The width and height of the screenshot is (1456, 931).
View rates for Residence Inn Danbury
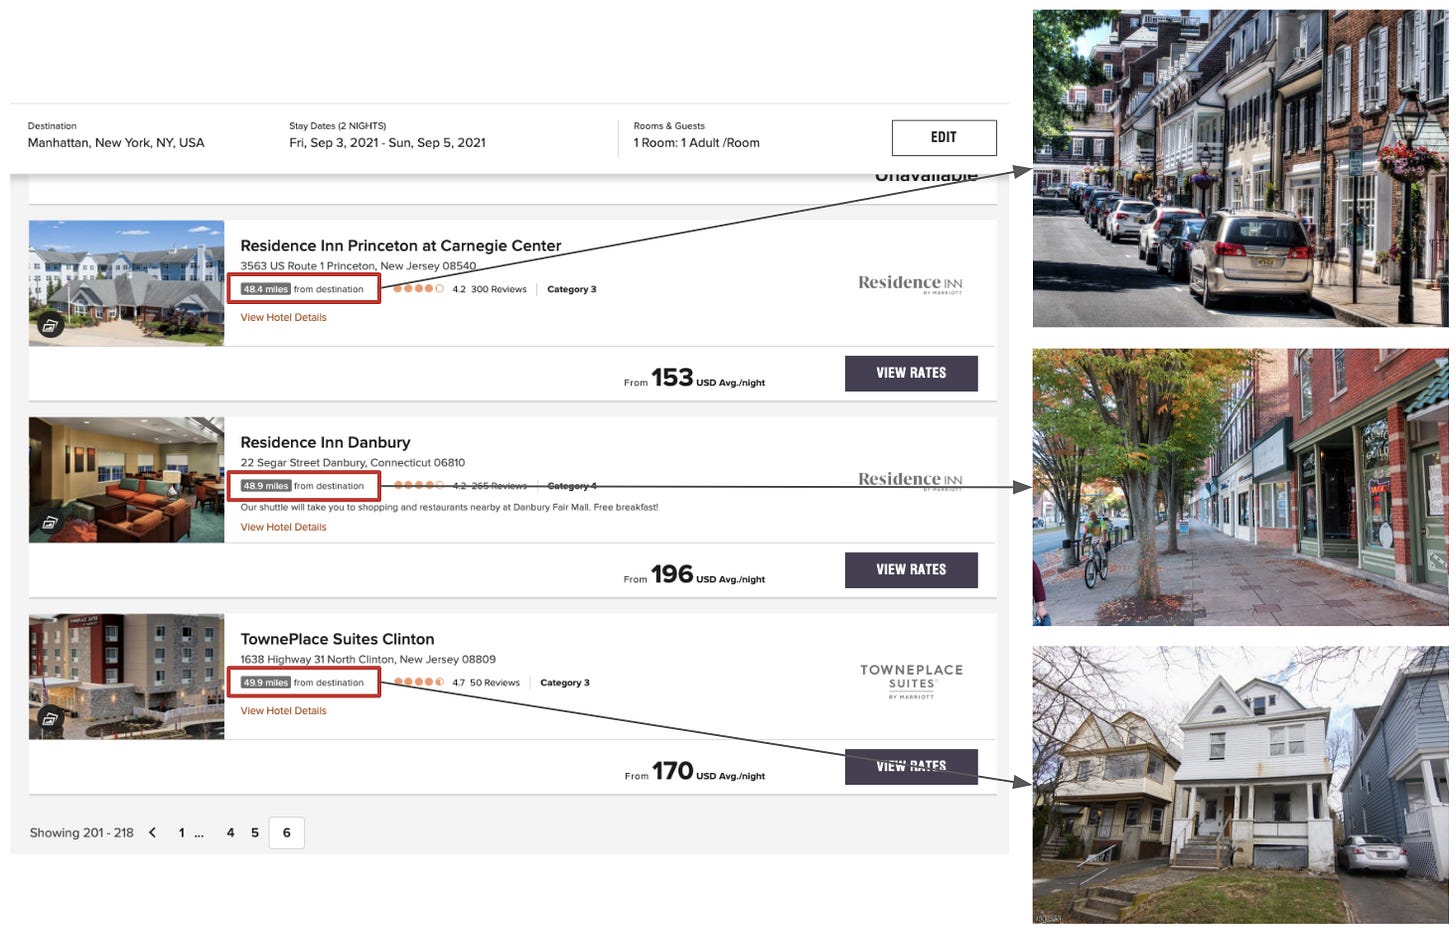click(911, 570)
